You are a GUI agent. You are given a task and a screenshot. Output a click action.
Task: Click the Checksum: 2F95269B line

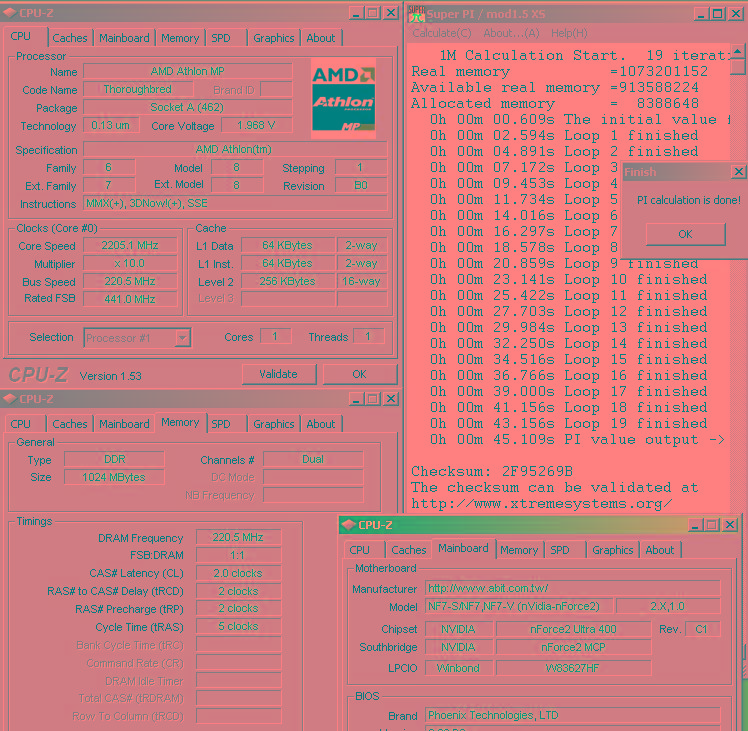(x=491, y=471)
